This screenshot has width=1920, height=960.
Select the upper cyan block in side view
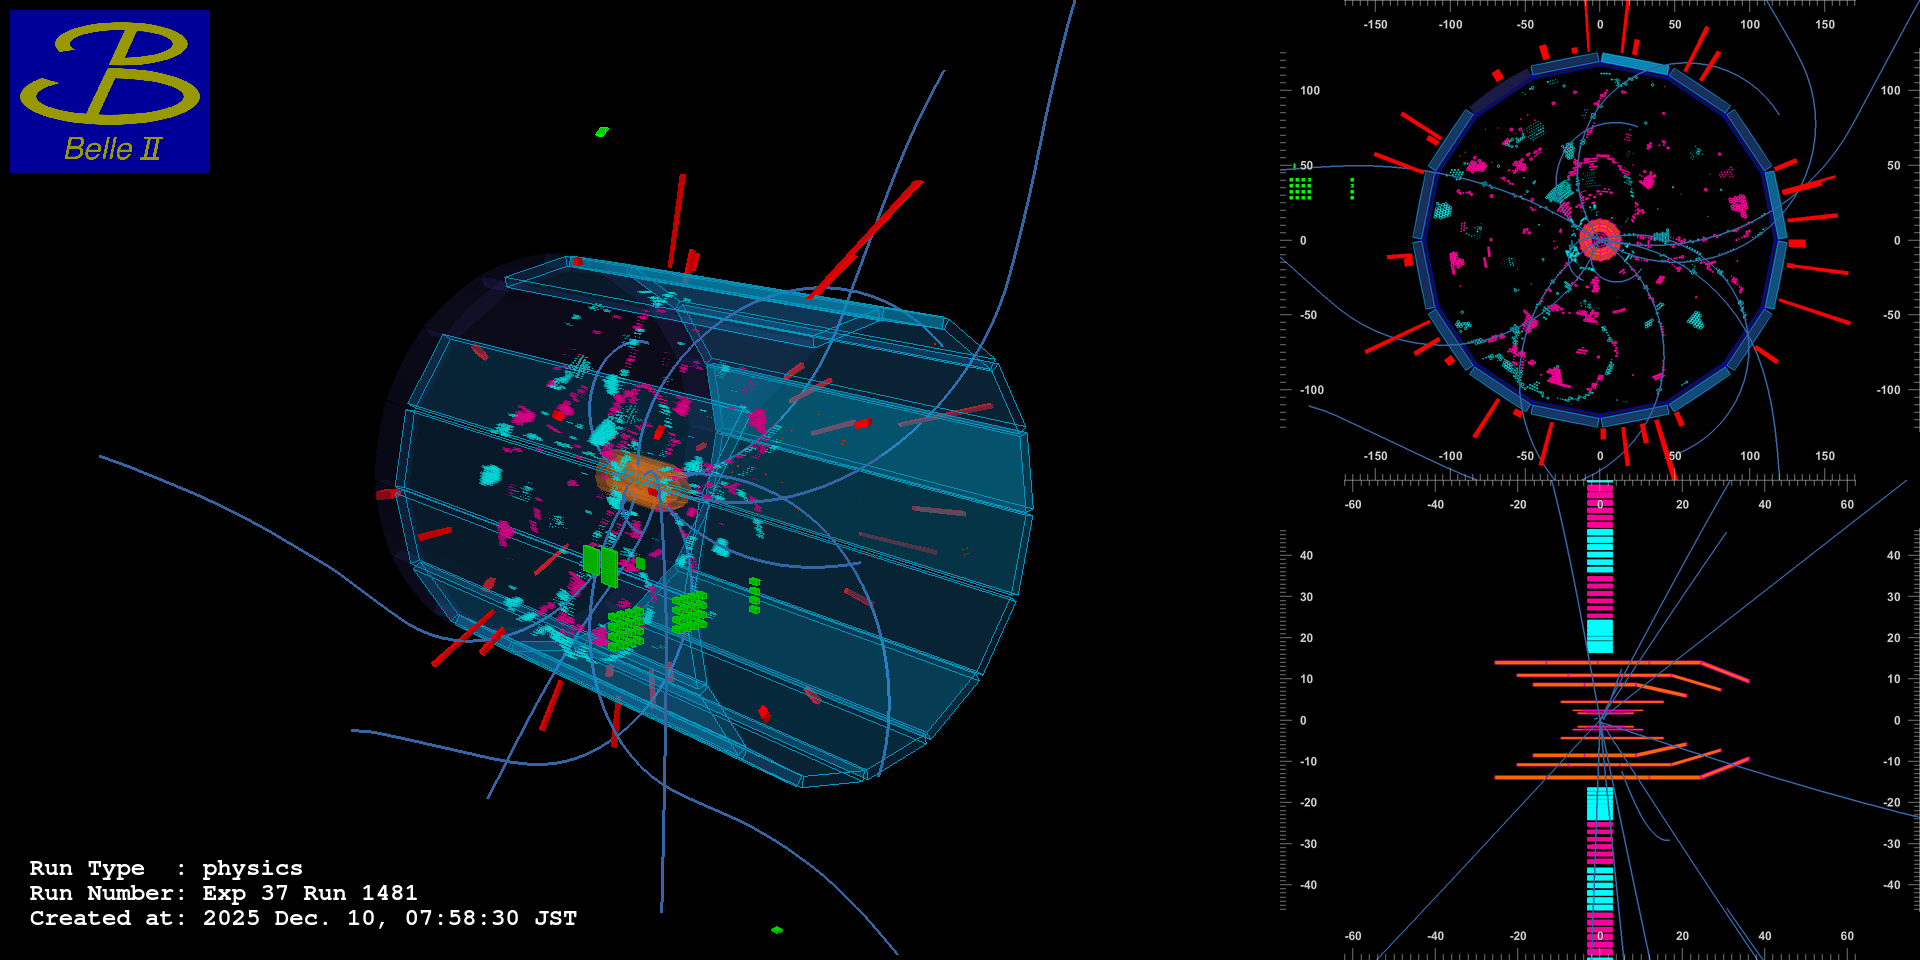[x=1600, y=636]
